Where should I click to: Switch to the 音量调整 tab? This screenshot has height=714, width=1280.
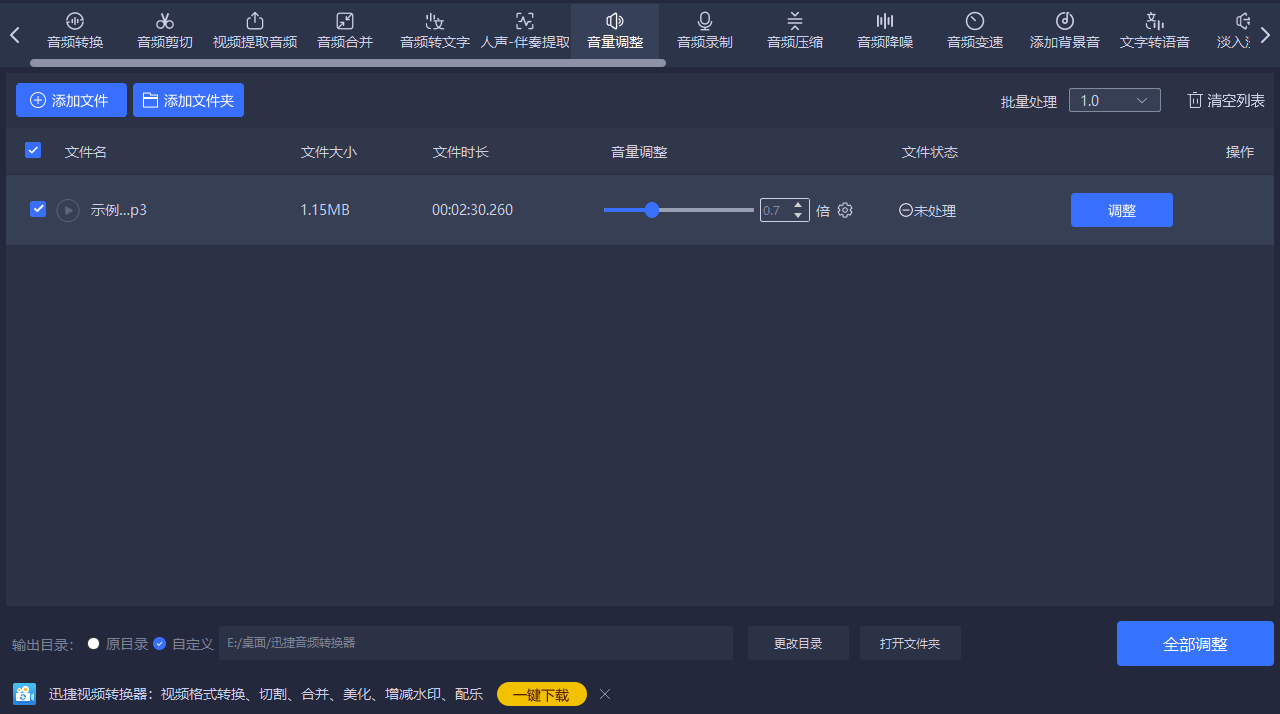click(x=614, y=30)
